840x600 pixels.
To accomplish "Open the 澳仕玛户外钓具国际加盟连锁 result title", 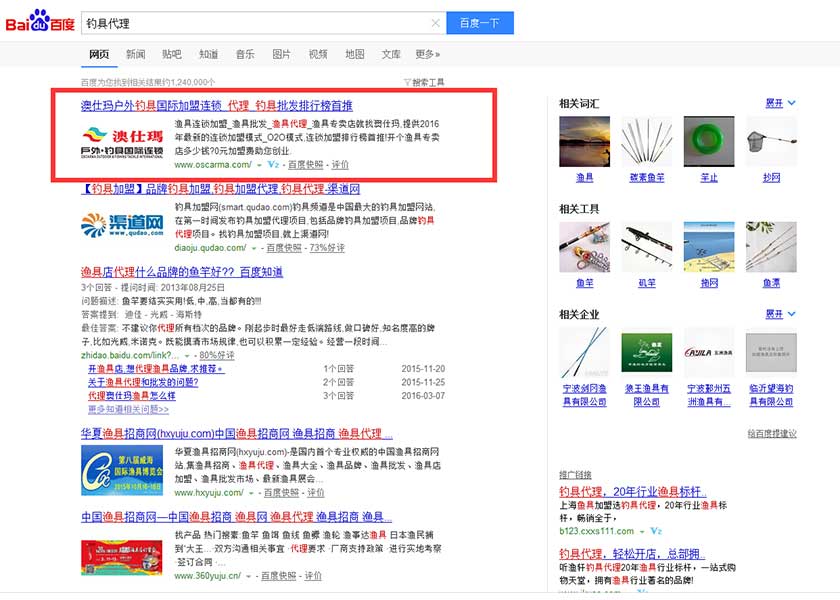I will (x=217, y=106).
